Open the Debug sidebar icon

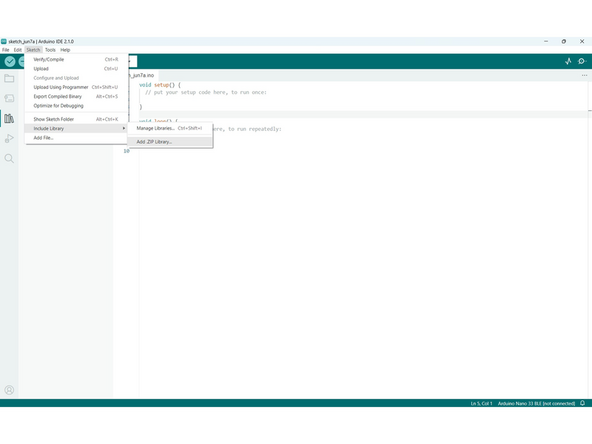click(x=9, y=139)
